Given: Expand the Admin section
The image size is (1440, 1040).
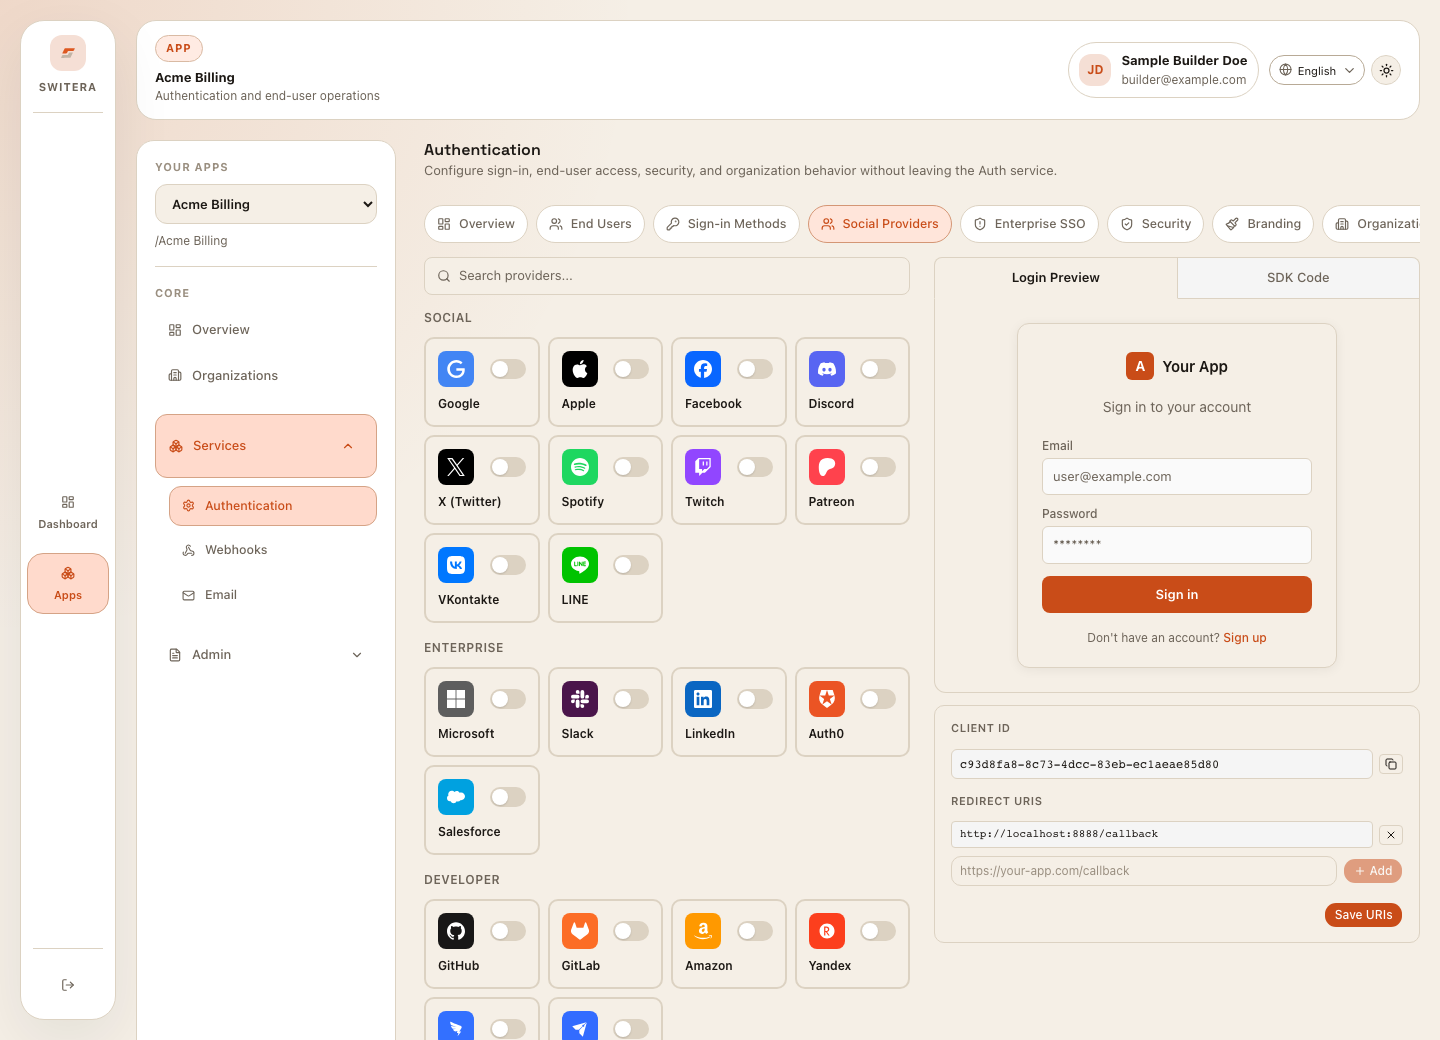Looking at the screenshot, I should (x=266, y=655).
